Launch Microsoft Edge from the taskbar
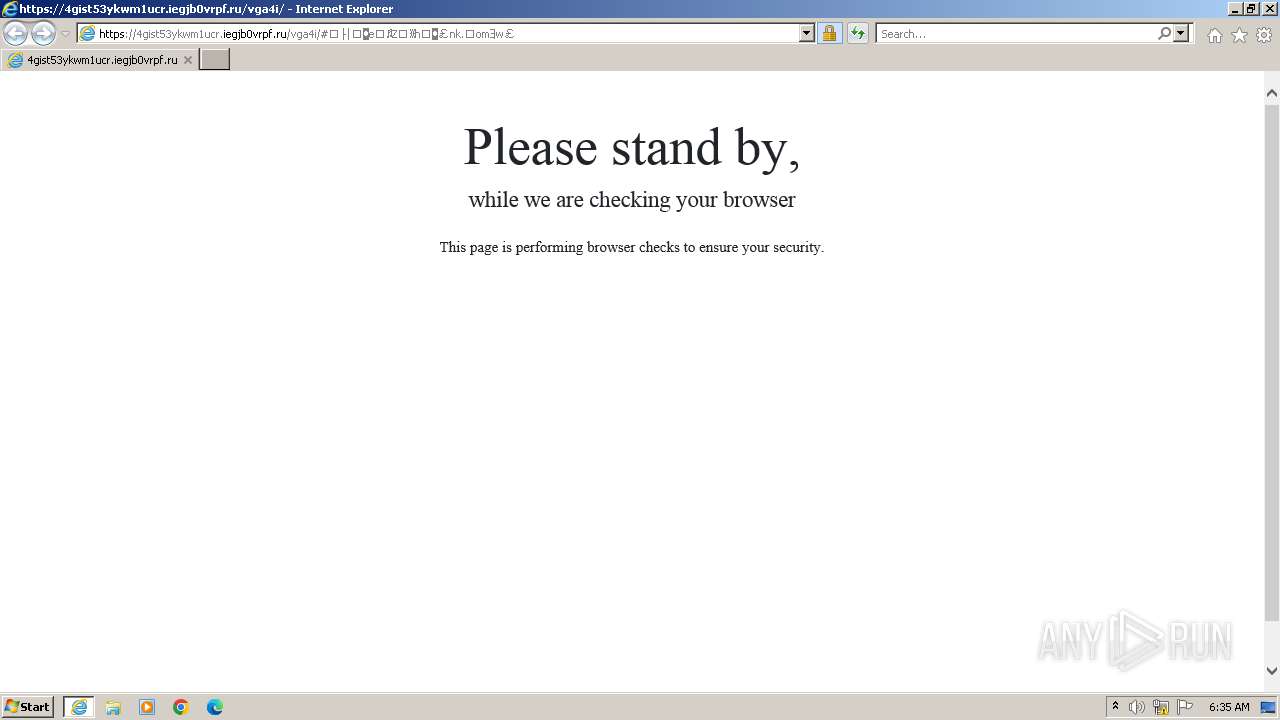The image size is (1280, 720). point(215,707)
